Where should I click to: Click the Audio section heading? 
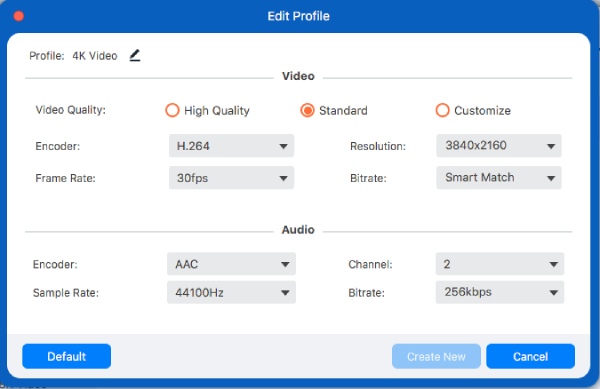[298, 229]
